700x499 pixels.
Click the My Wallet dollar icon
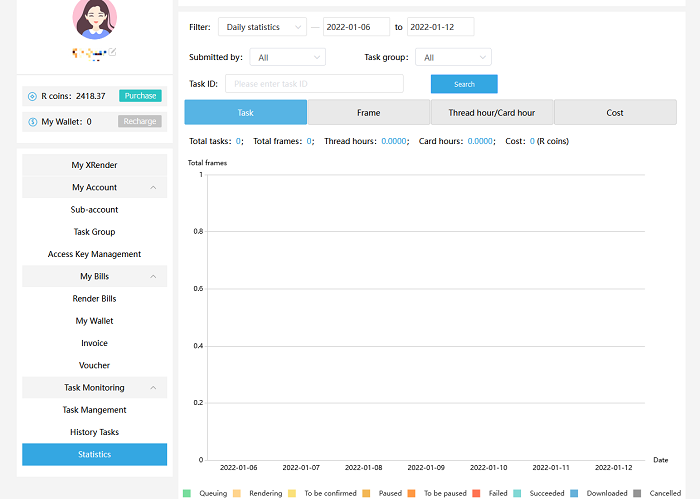tap(32, 122)
